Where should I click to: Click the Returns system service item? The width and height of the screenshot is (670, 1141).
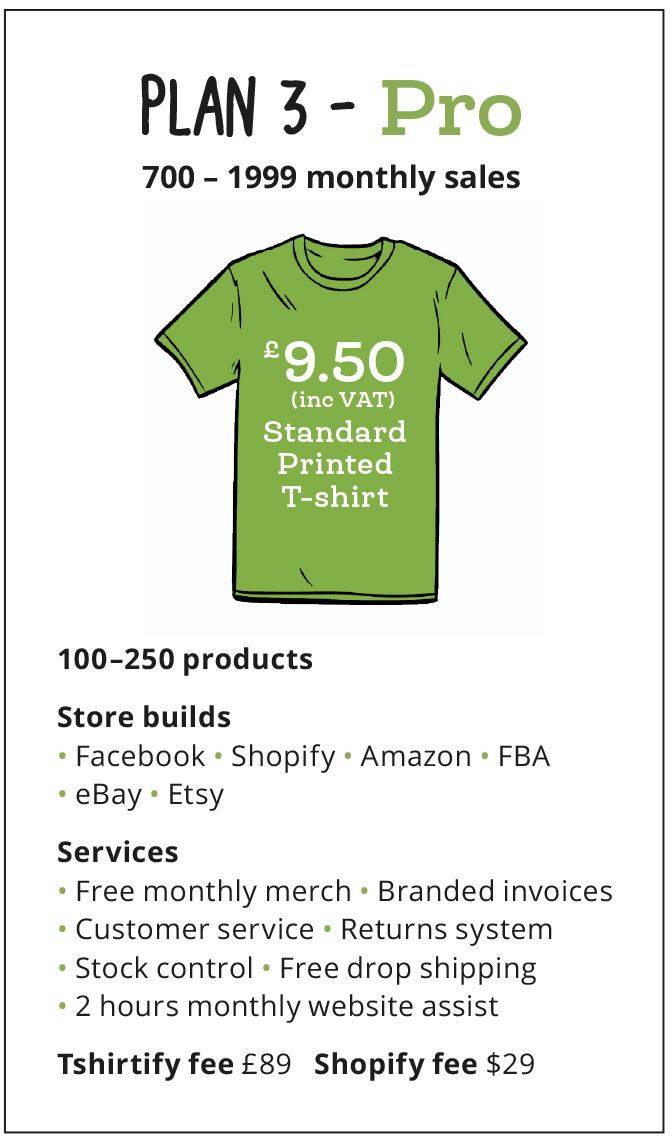447,929
